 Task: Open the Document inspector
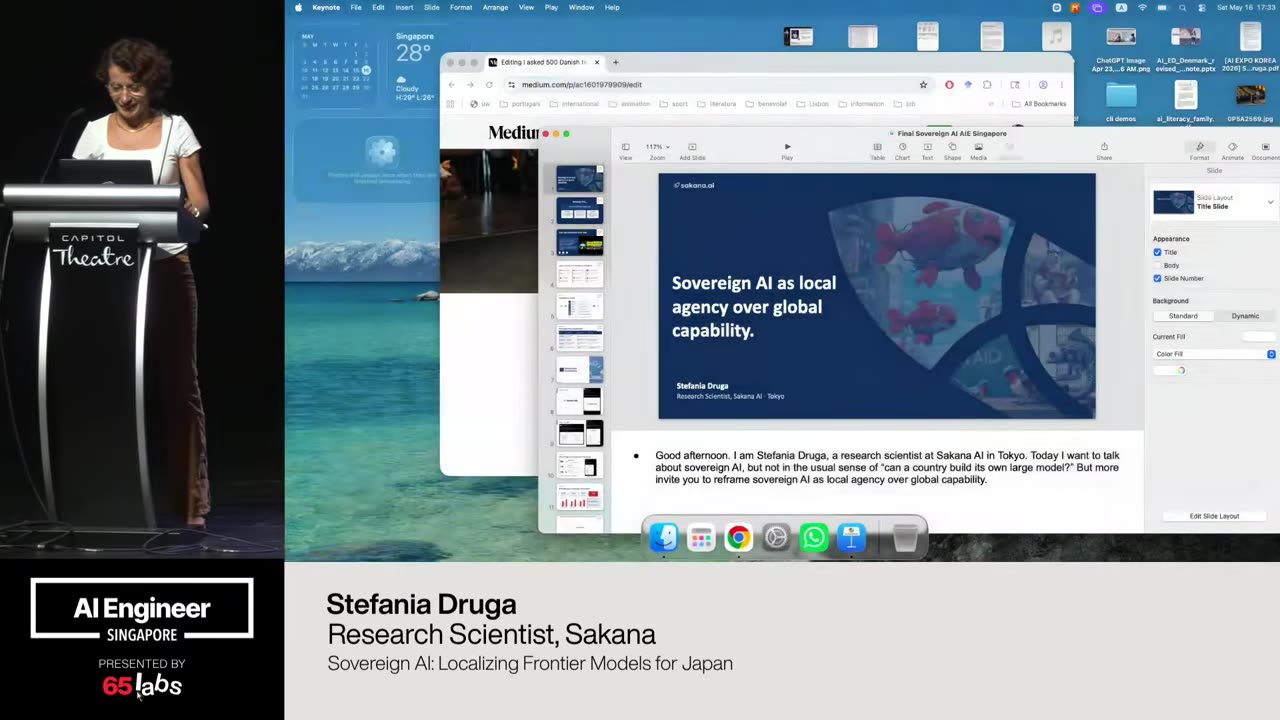1265,150
